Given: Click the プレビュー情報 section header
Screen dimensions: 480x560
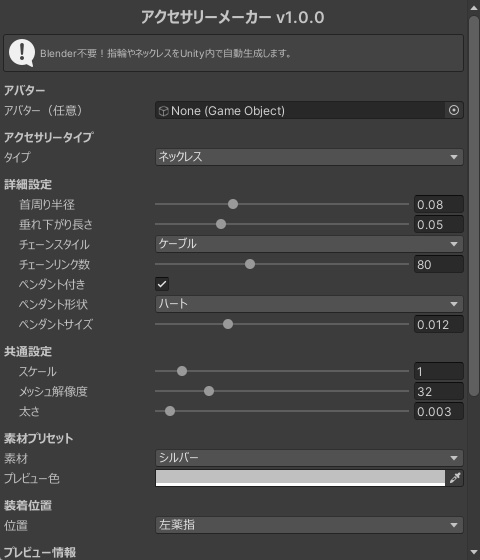Looking at the screenshot, I should (x=40, y=552).
